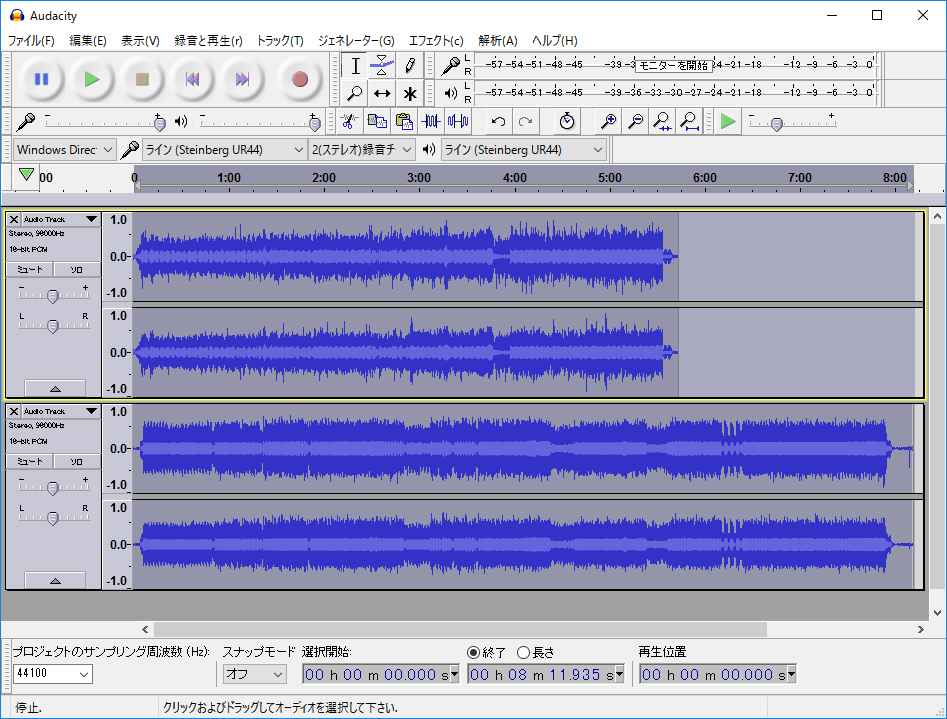Close the second audio track

13,411
